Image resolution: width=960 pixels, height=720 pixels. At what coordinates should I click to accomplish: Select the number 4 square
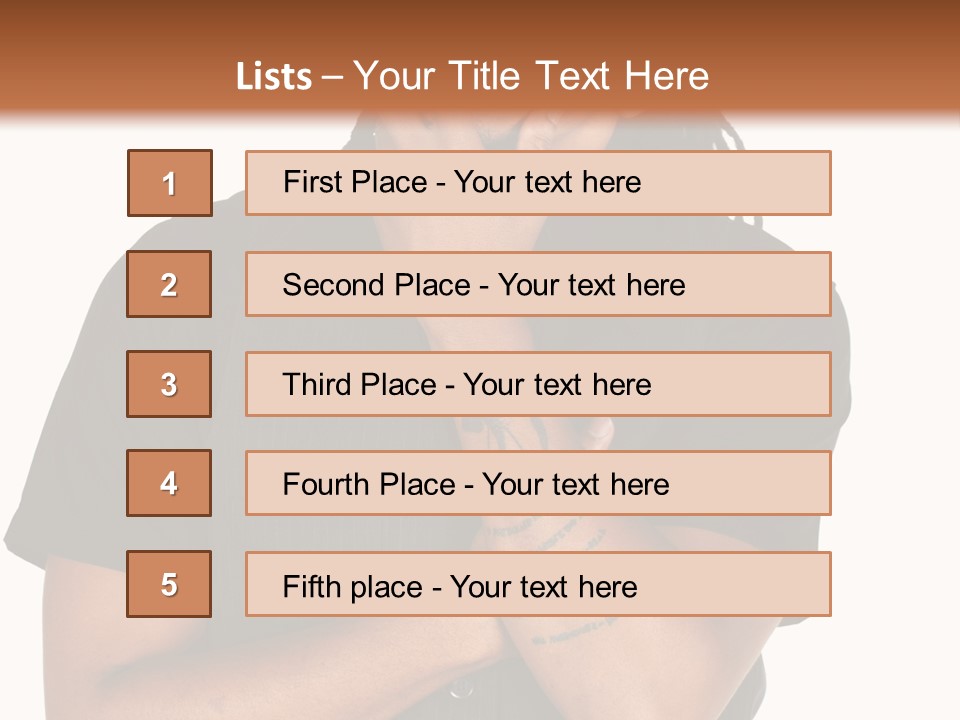pyautogui.click(x=169, y=483)
